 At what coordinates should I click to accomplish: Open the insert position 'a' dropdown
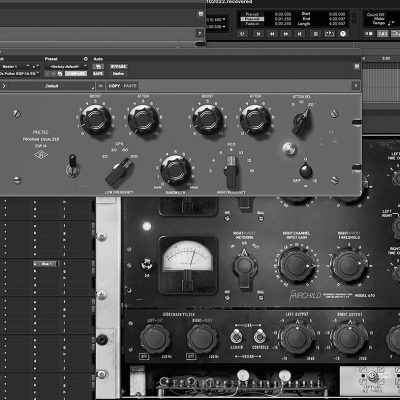point(35,67)
